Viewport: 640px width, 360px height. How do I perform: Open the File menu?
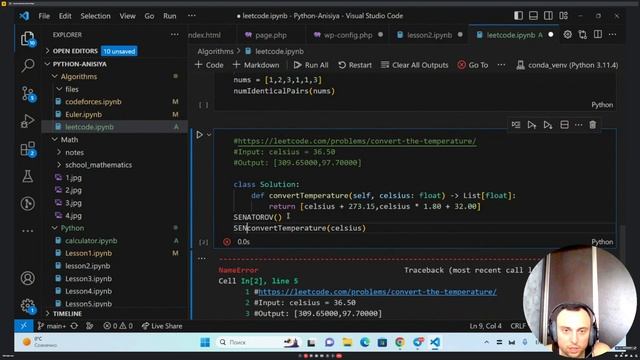[44, 16]
